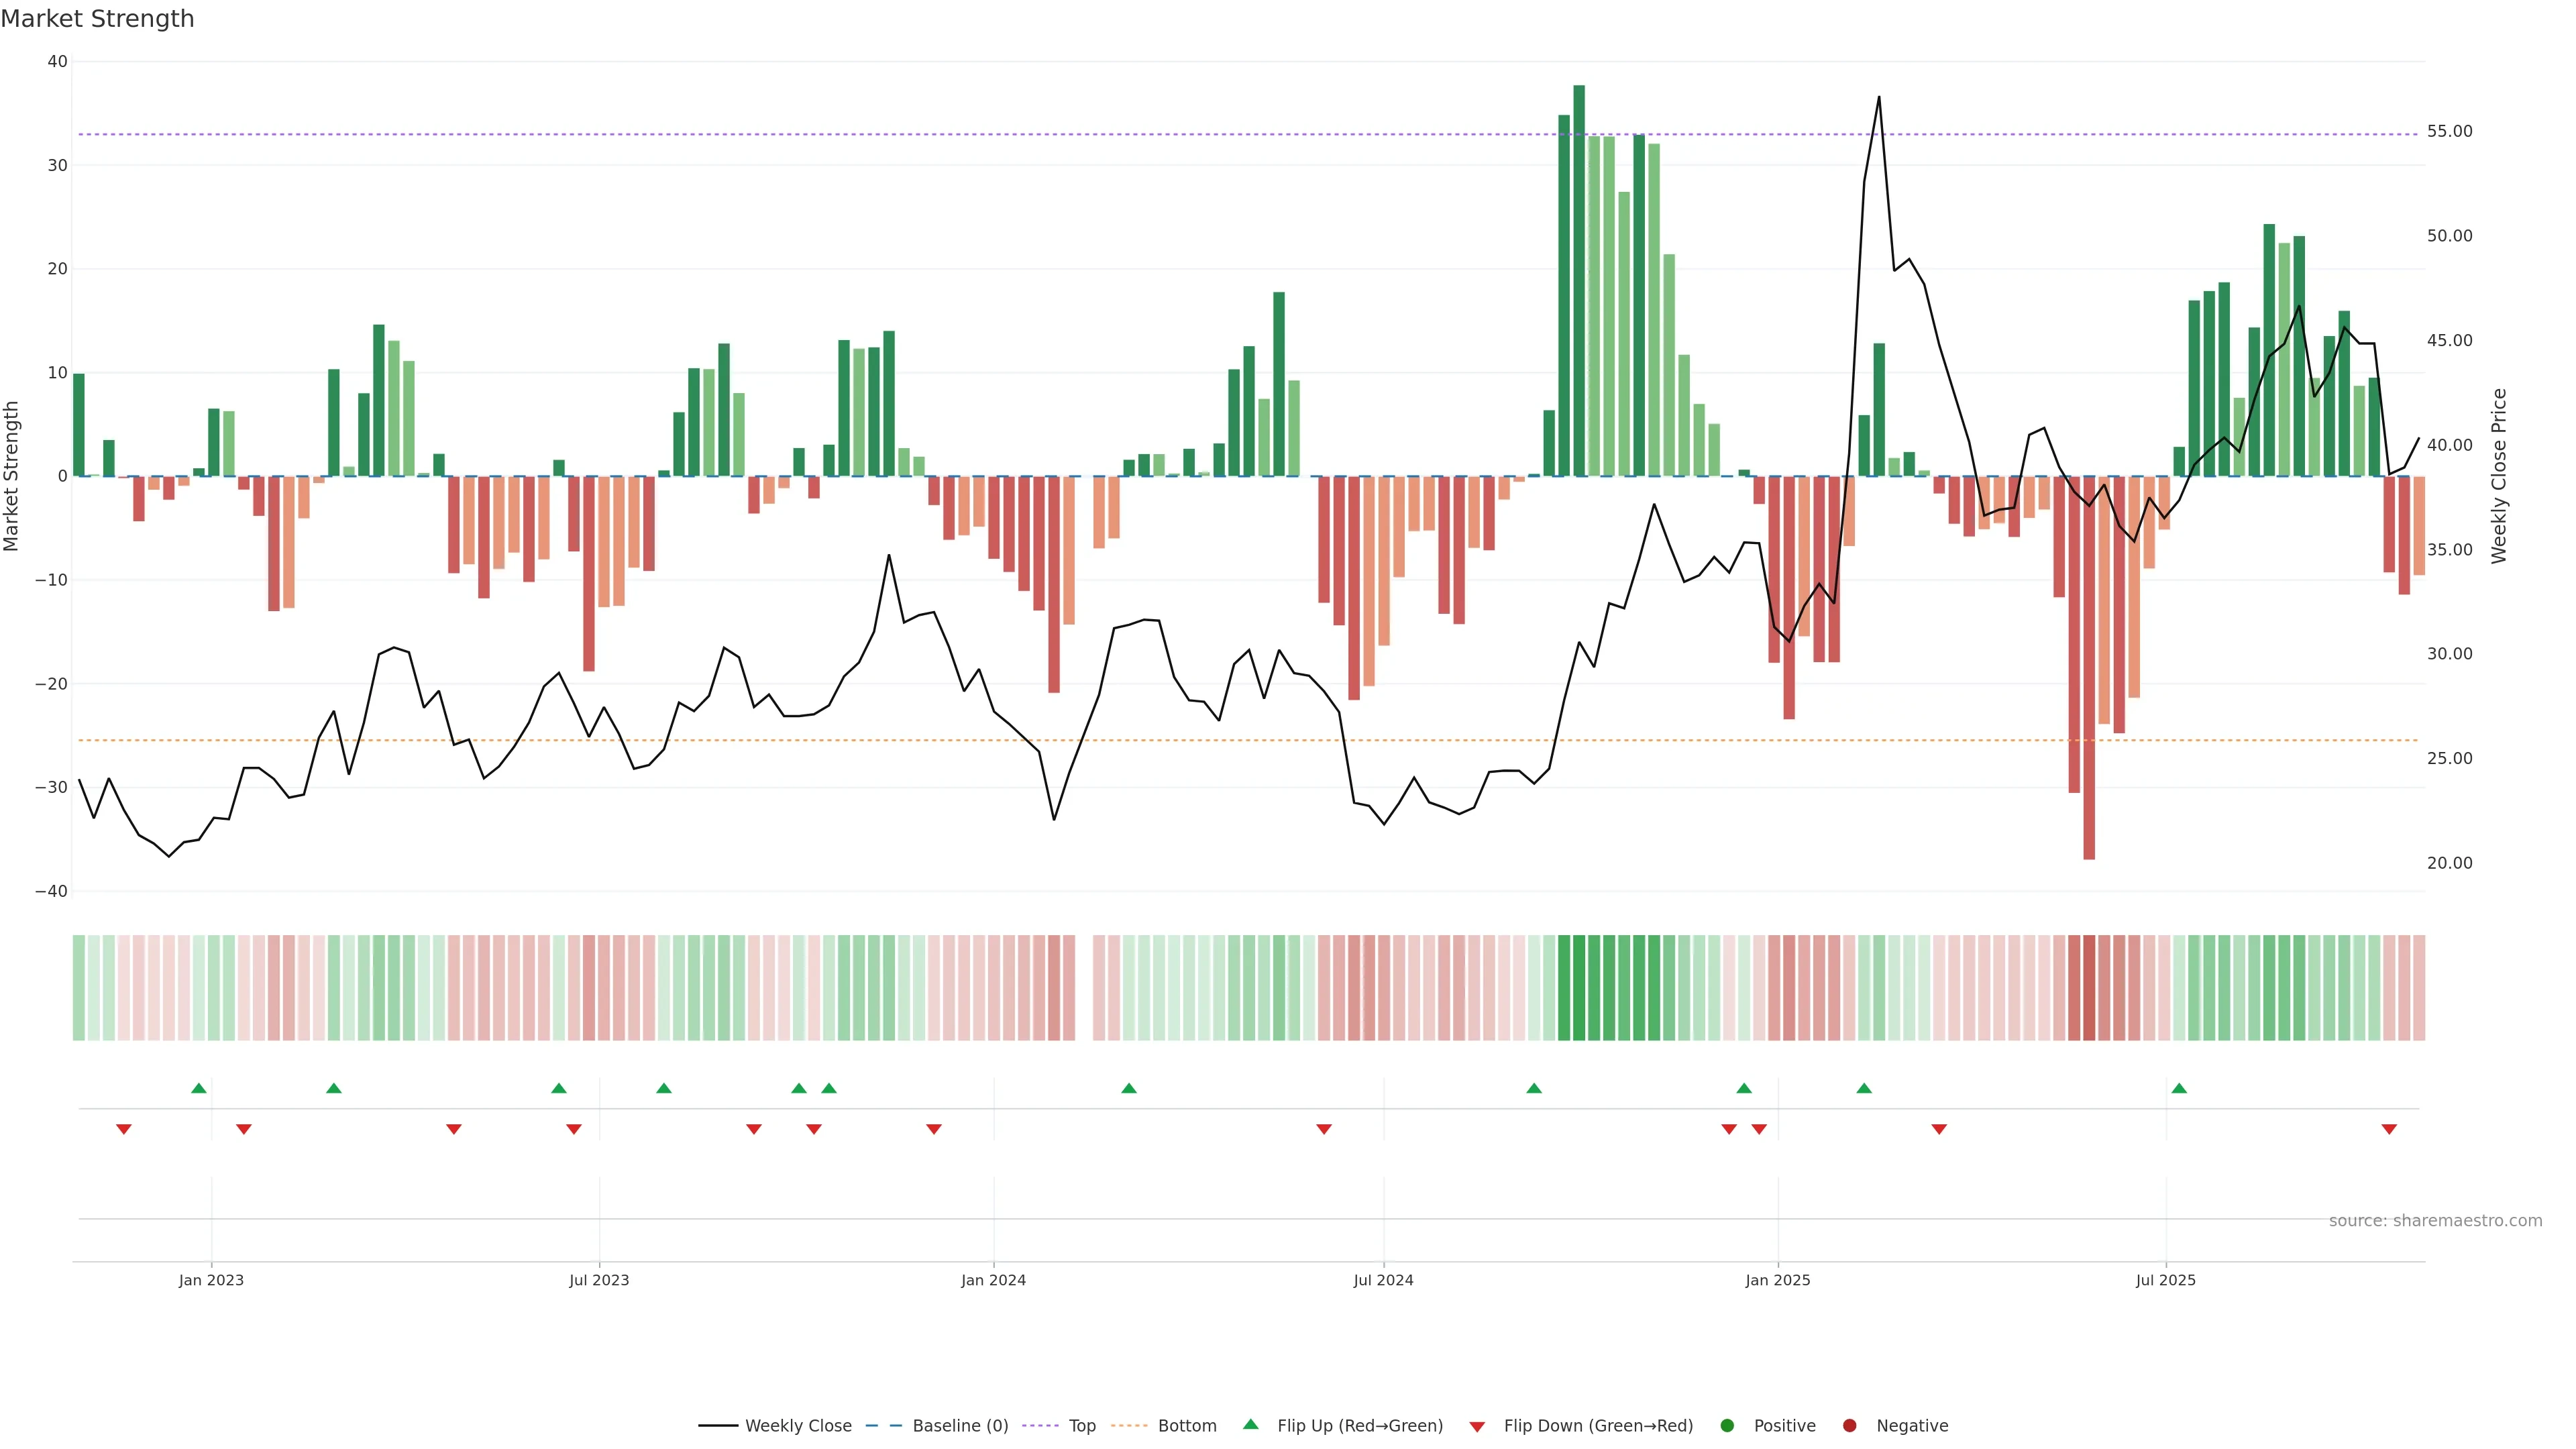Click the Flip Down red triangle legend icon
Screen dimensions: 2576x1449
(1477, 1427)
